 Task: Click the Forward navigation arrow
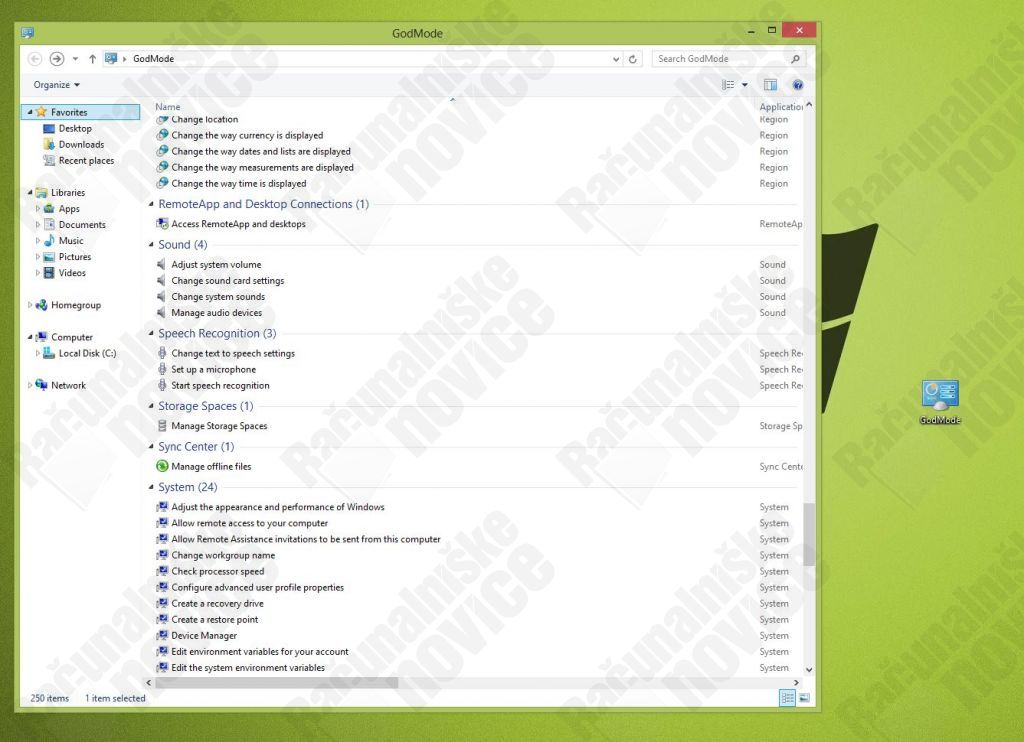pos(57,59)
